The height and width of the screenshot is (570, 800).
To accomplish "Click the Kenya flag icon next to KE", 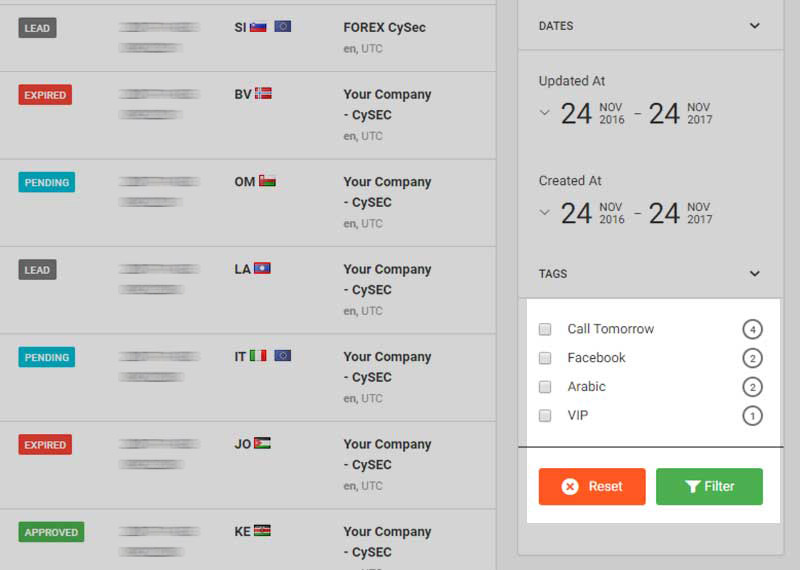I will pyautogui.click(x=262, y=531).
